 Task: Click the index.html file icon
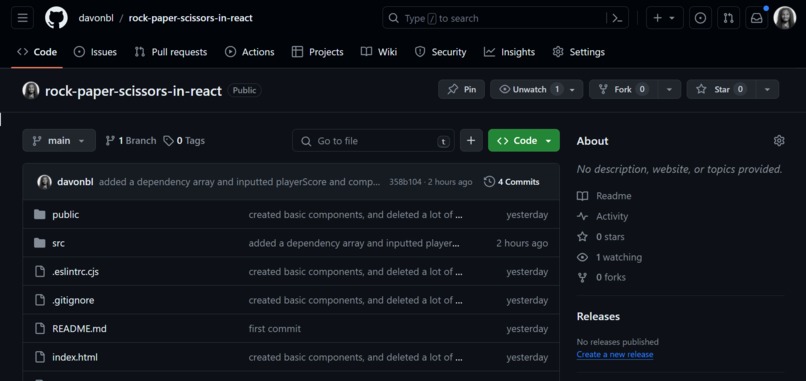40,357
